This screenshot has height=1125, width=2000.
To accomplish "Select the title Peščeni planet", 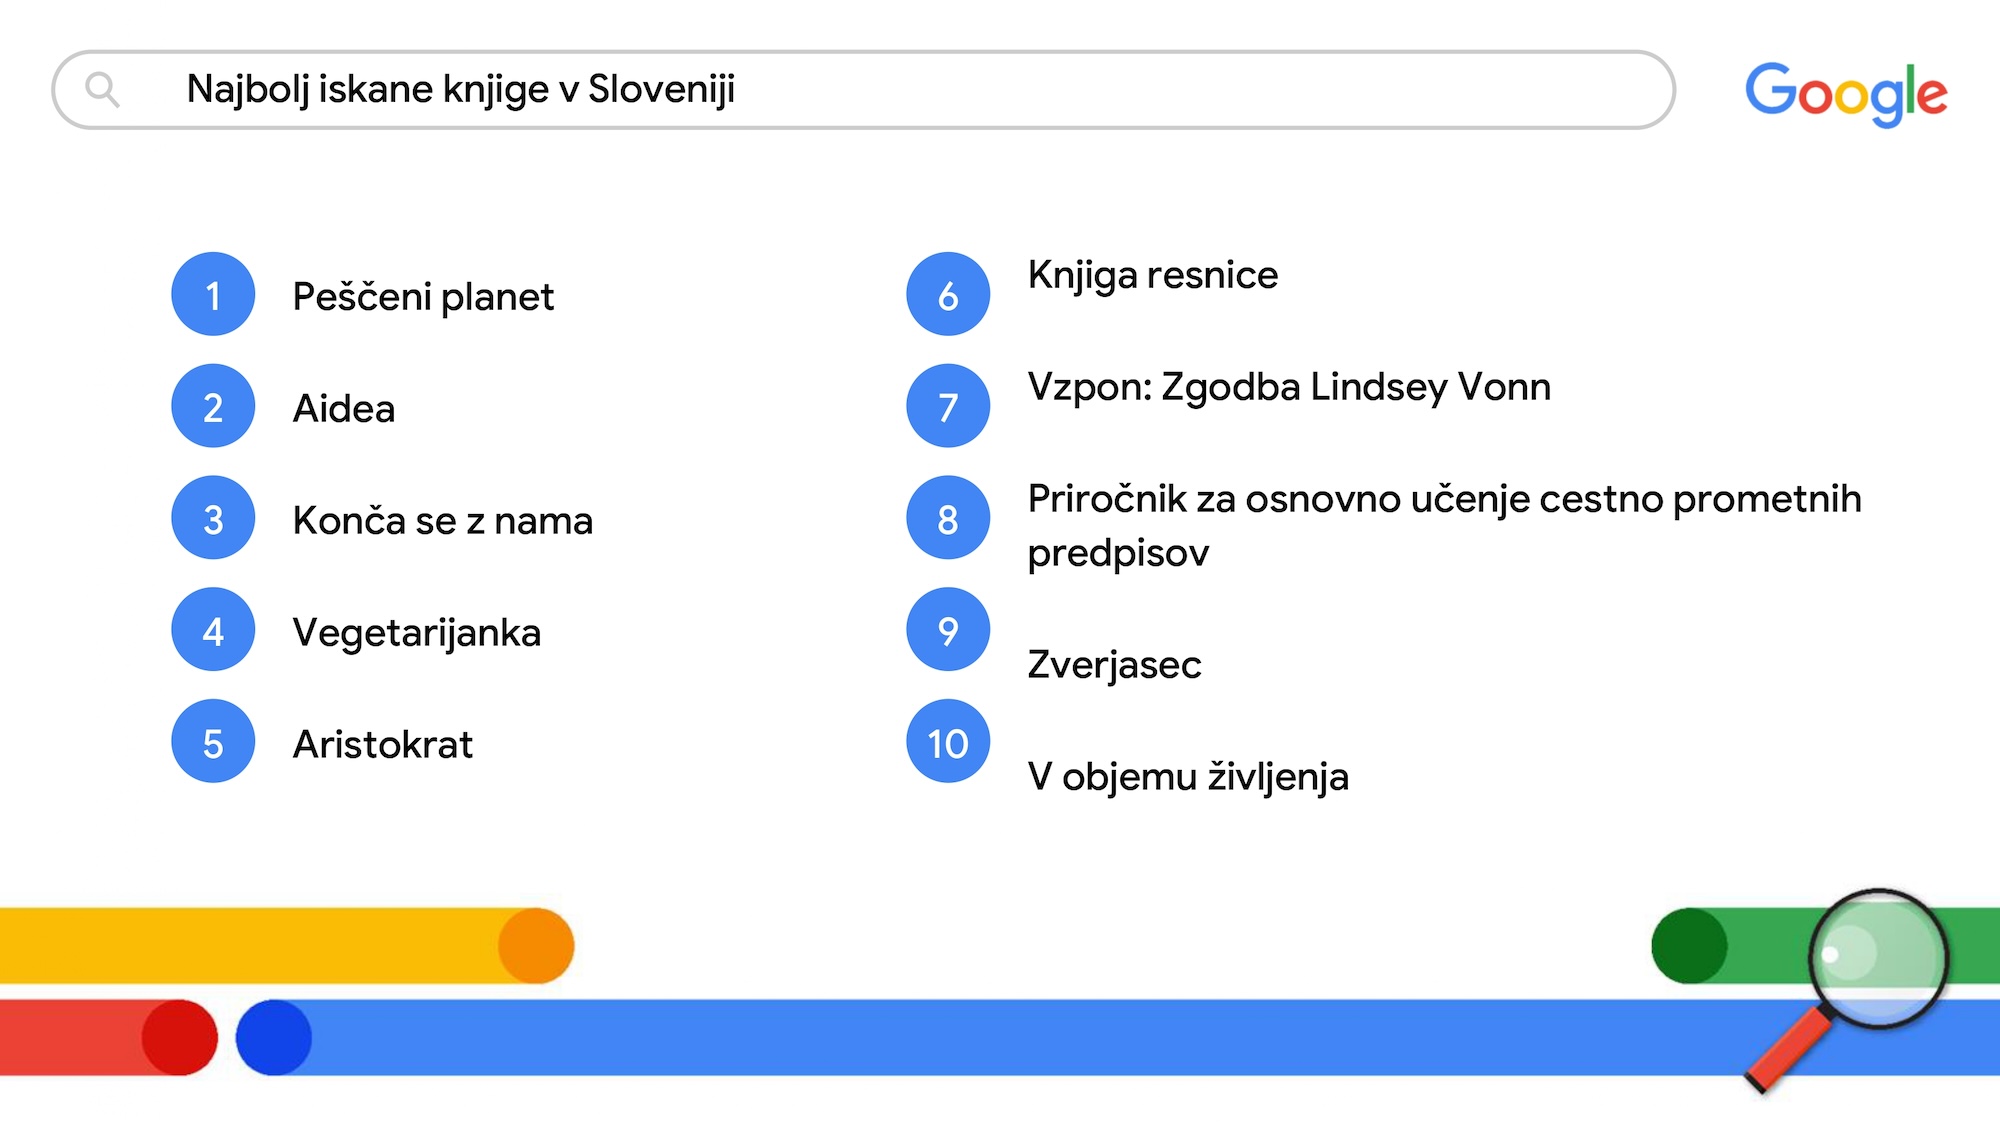I will click(x=423, y=297).
